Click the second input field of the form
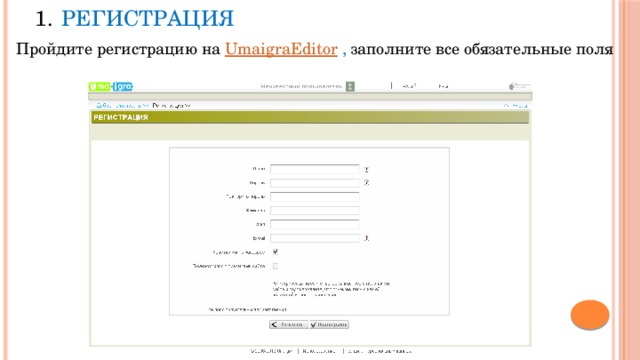The width and height of the screenshot is (640, 360). tap(315, 183)
